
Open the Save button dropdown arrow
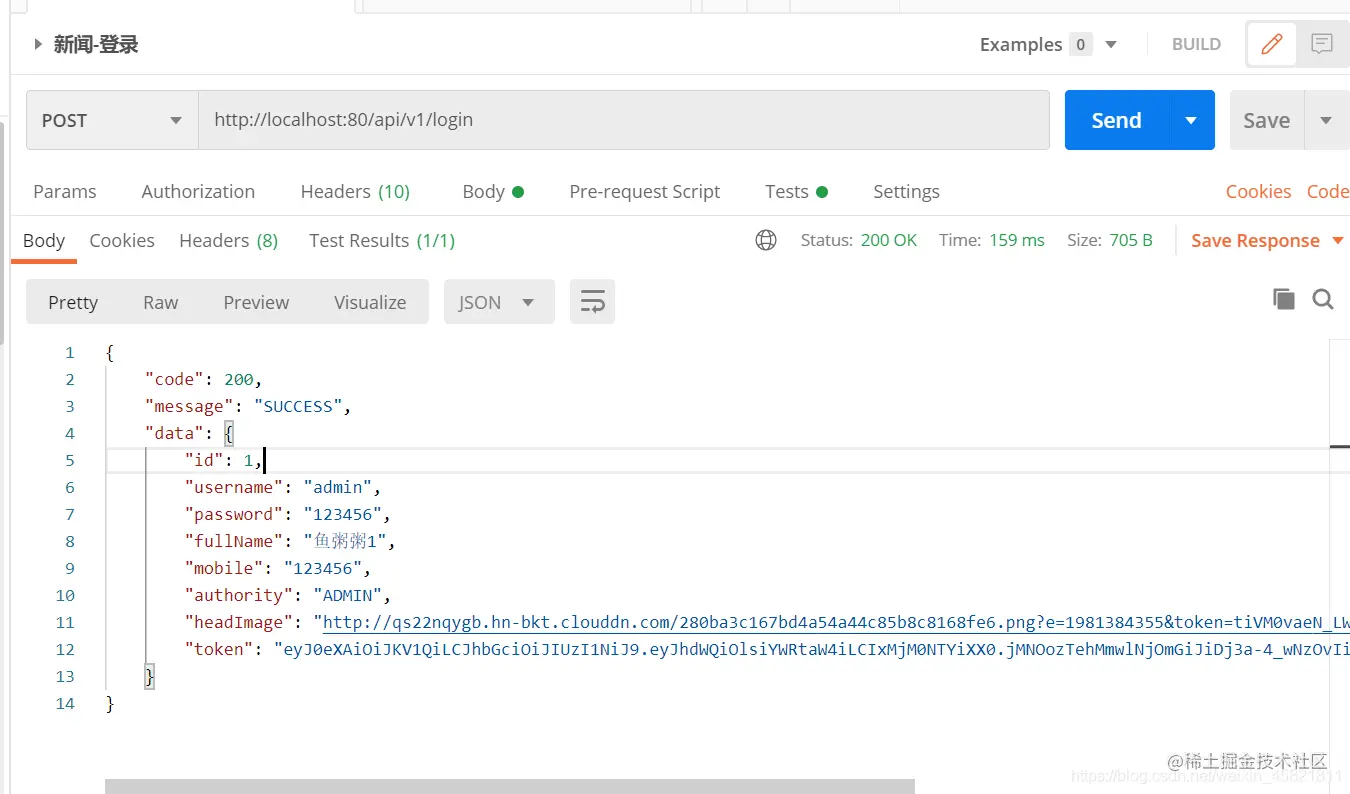1326,120
